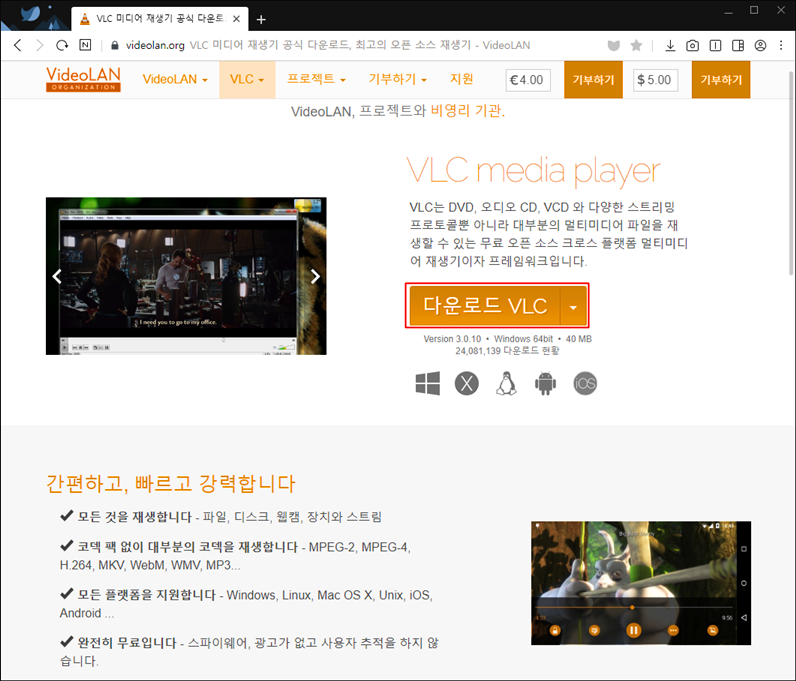Click the toolbar icon right of the camera
Image resolution: width=796 pixels, height=681 pixels.
715,46
